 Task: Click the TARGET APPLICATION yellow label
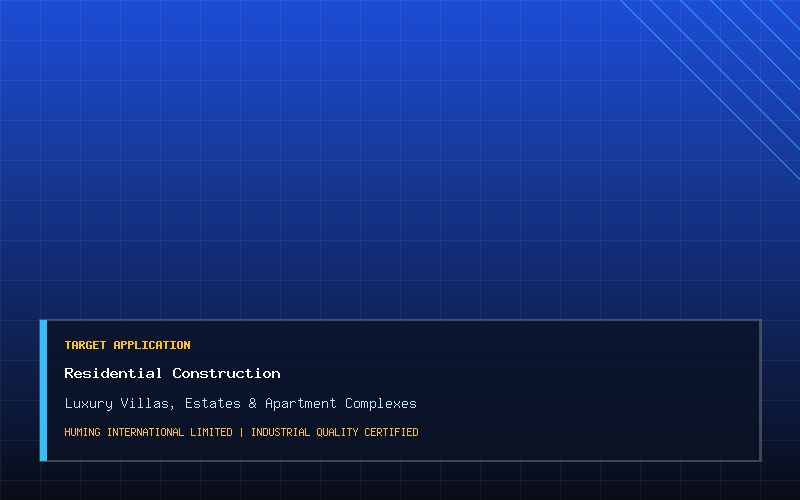coord(127,345)
